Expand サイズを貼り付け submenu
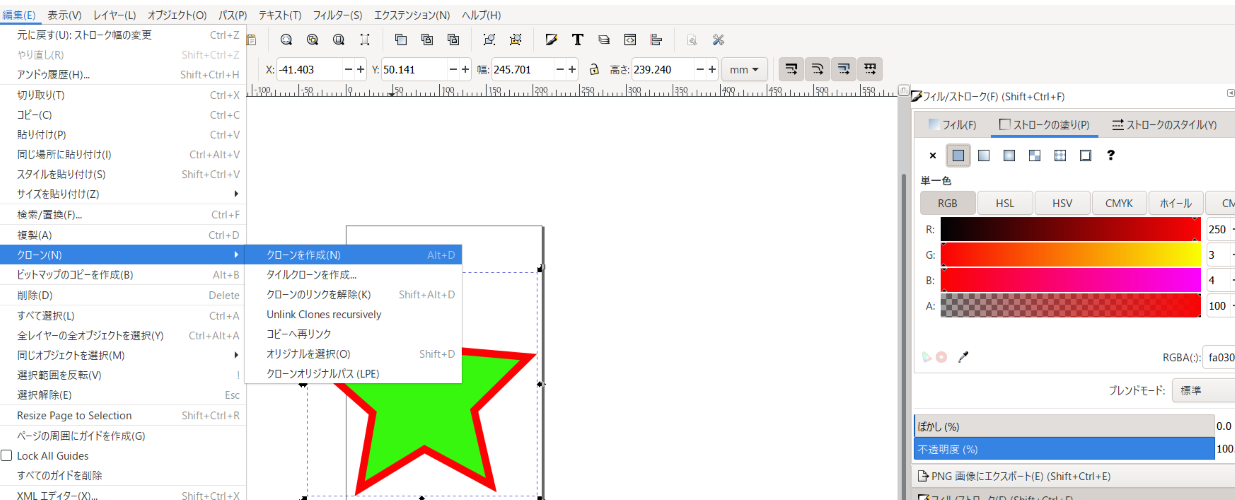 123,194
